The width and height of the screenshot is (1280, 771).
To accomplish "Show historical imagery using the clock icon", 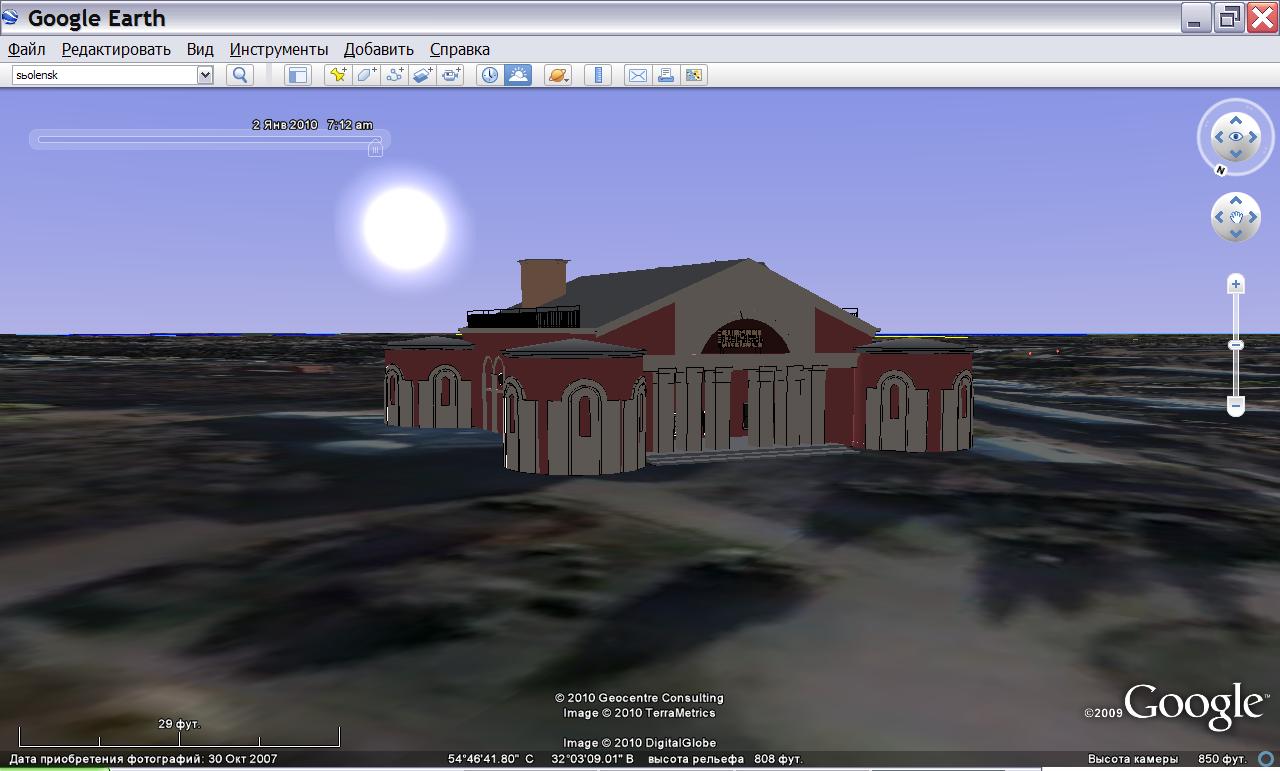I will pos(489,75).
